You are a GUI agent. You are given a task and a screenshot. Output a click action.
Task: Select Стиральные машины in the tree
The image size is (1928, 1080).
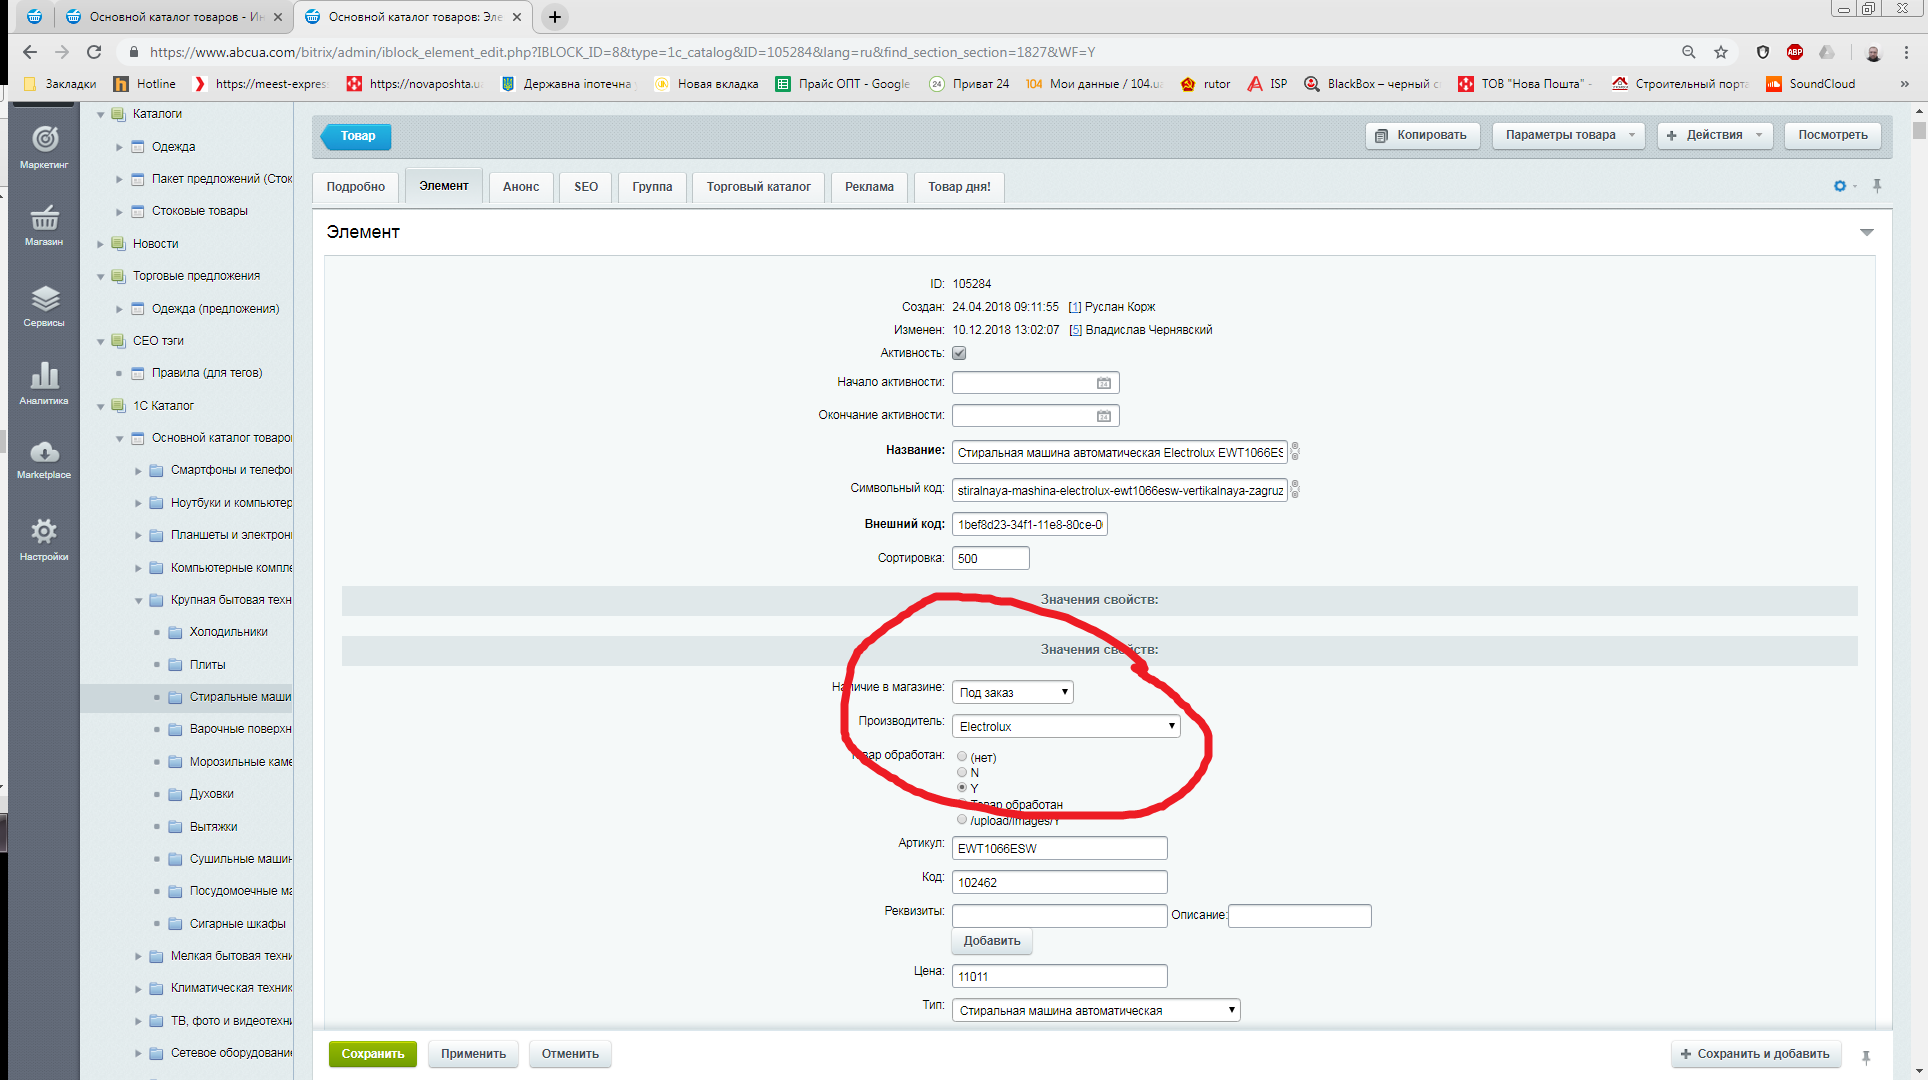click(240, 697)
